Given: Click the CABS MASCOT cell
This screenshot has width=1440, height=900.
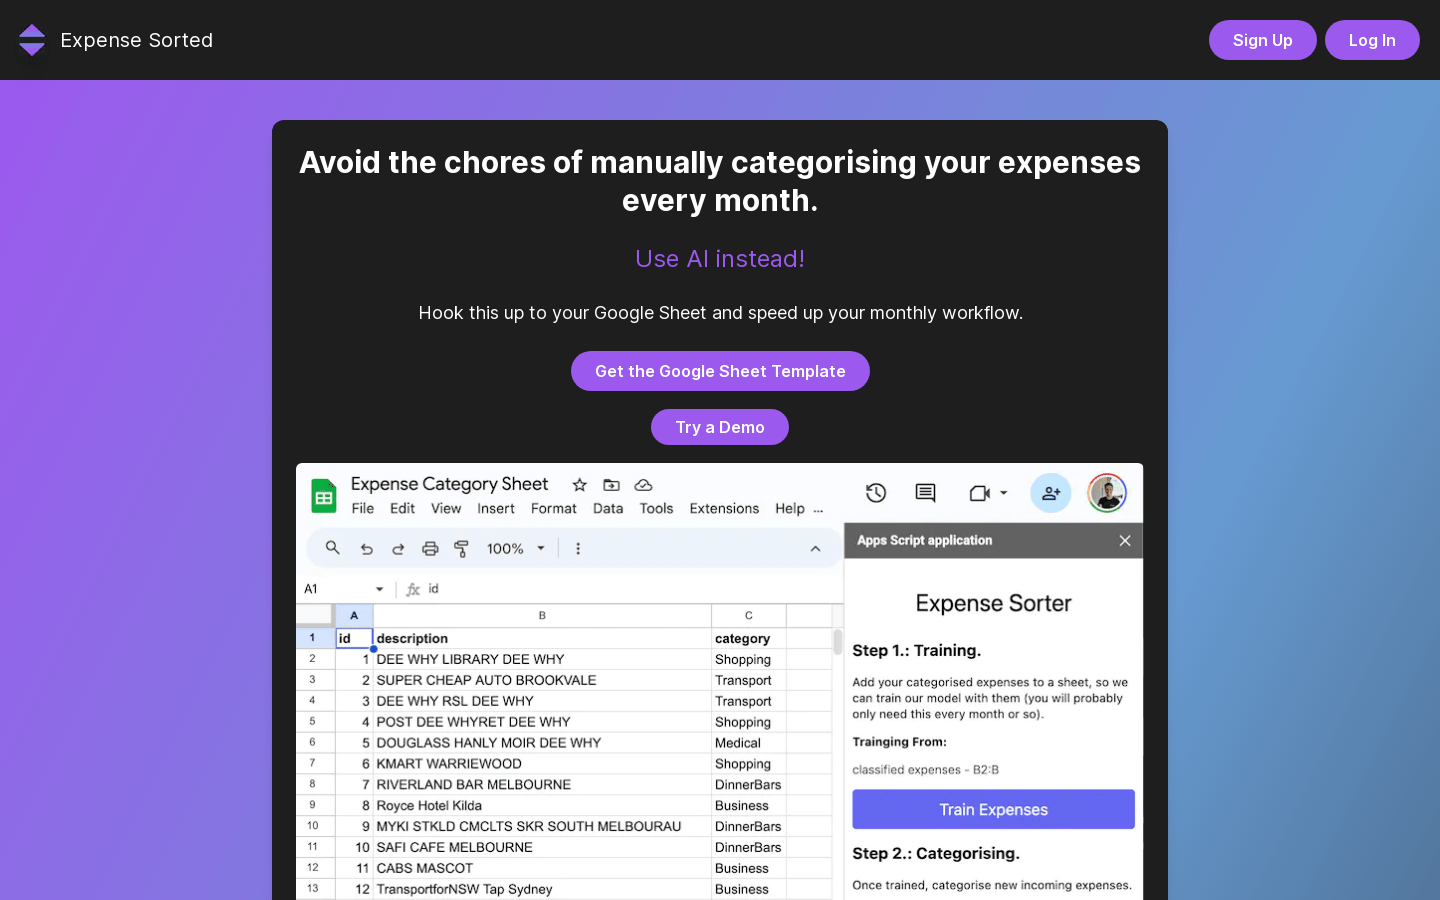Looking at the screenshot, I should tap(542, 868).
